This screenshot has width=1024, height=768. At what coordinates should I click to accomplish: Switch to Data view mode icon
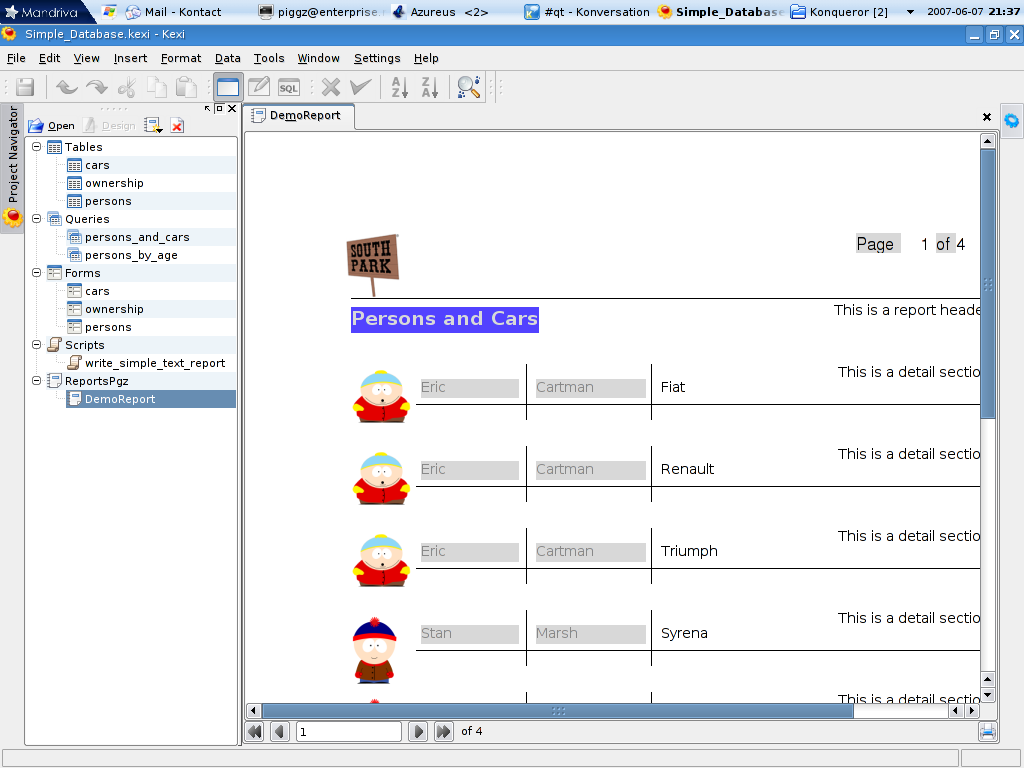[228, 87]
